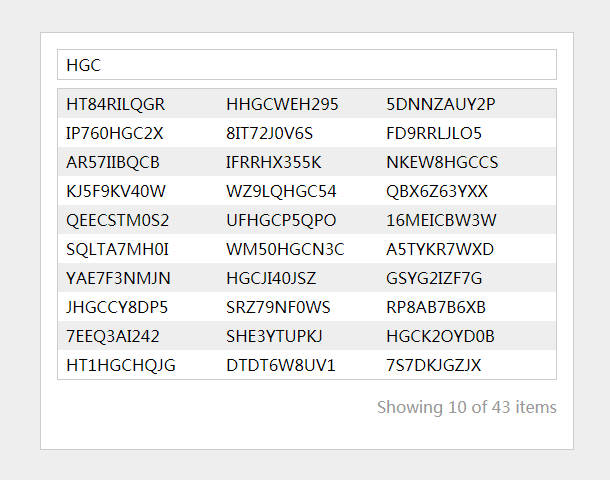Pick the WM50HGCN3C entry

tap(285, 249)
